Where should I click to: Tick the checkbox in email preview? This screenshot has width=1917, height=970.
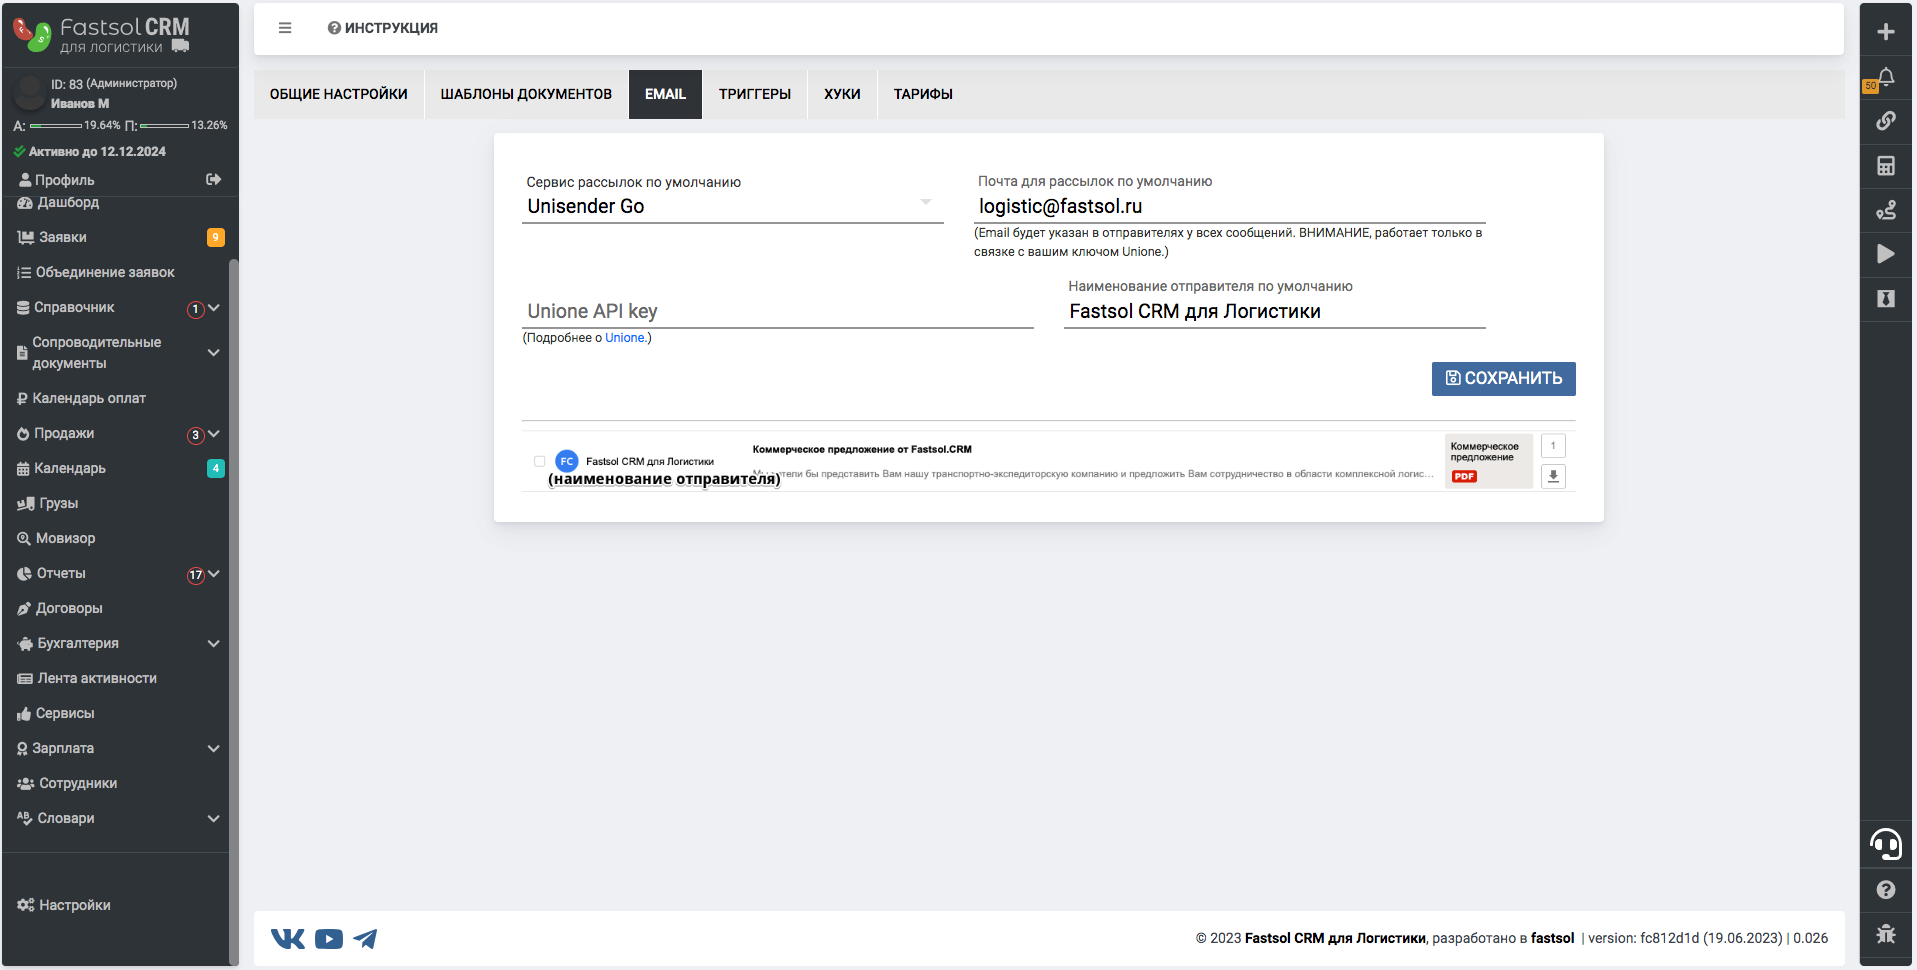(540, 461)
